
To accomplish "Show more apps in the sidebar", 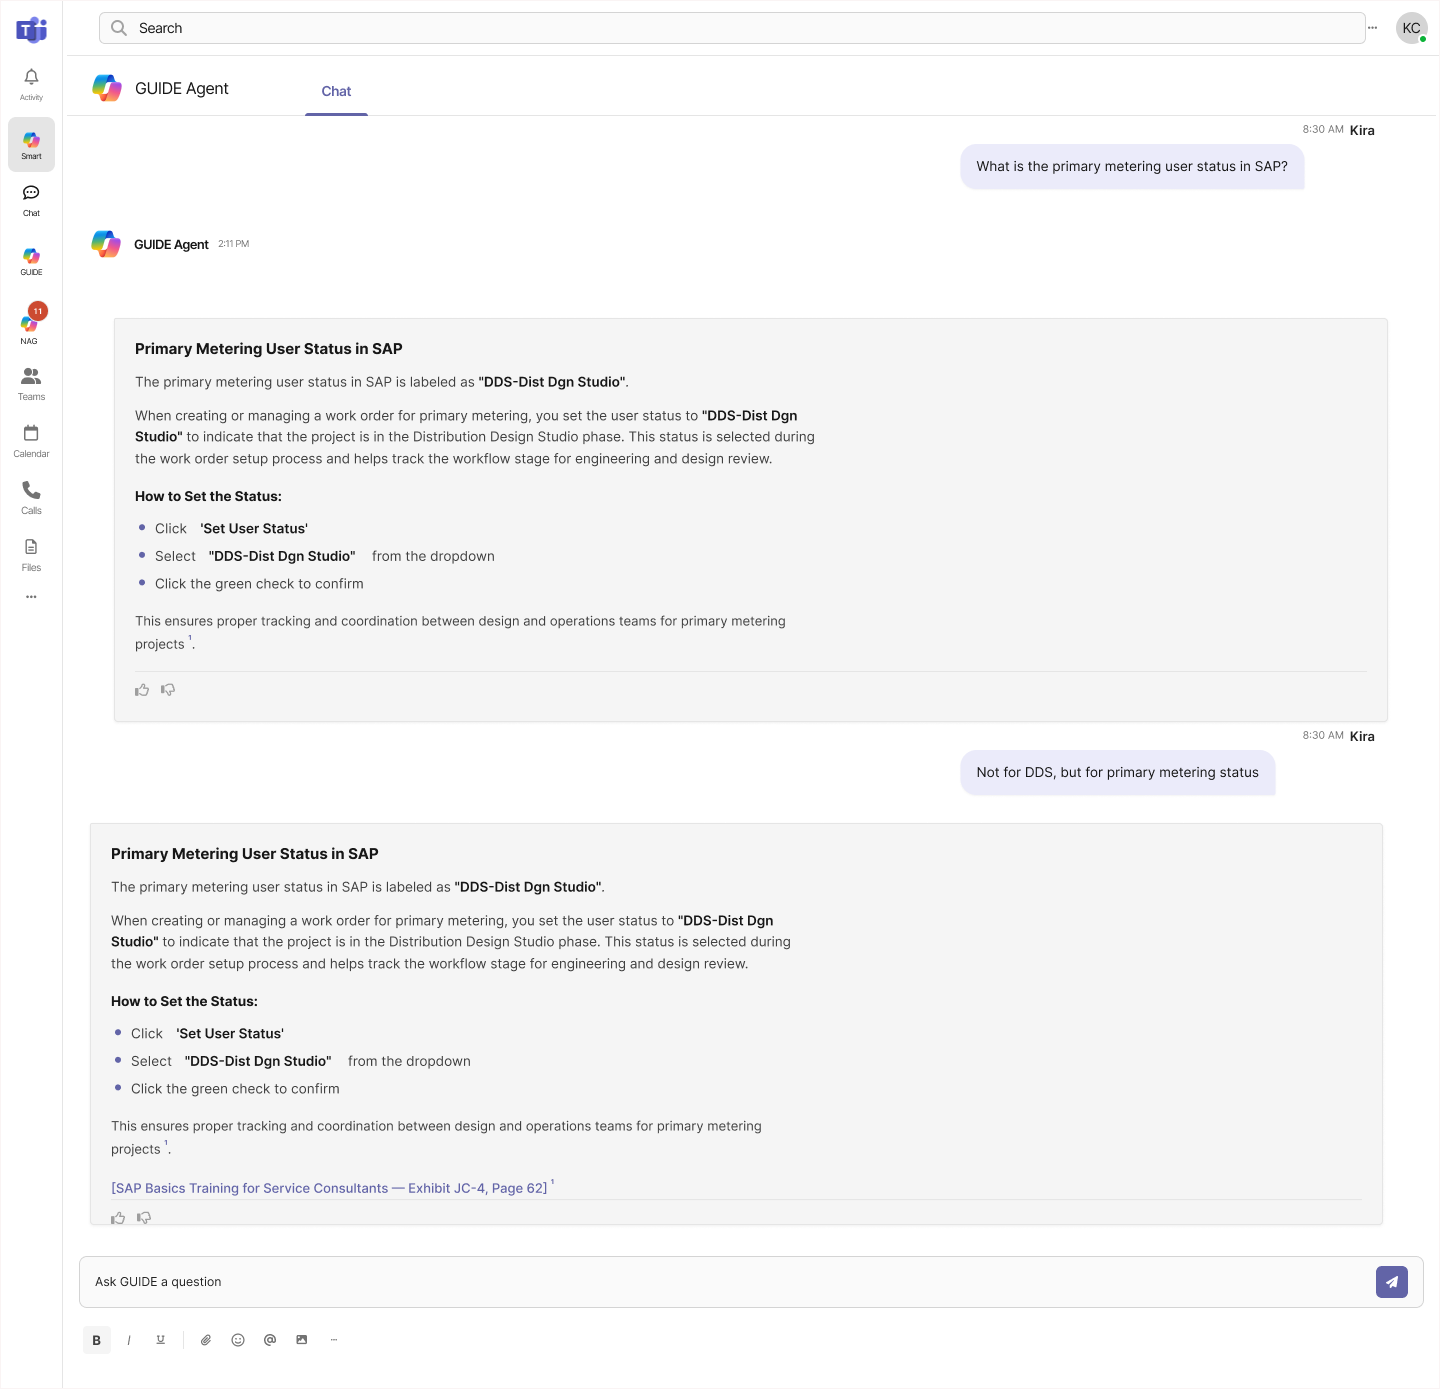I will click(31, 597).
